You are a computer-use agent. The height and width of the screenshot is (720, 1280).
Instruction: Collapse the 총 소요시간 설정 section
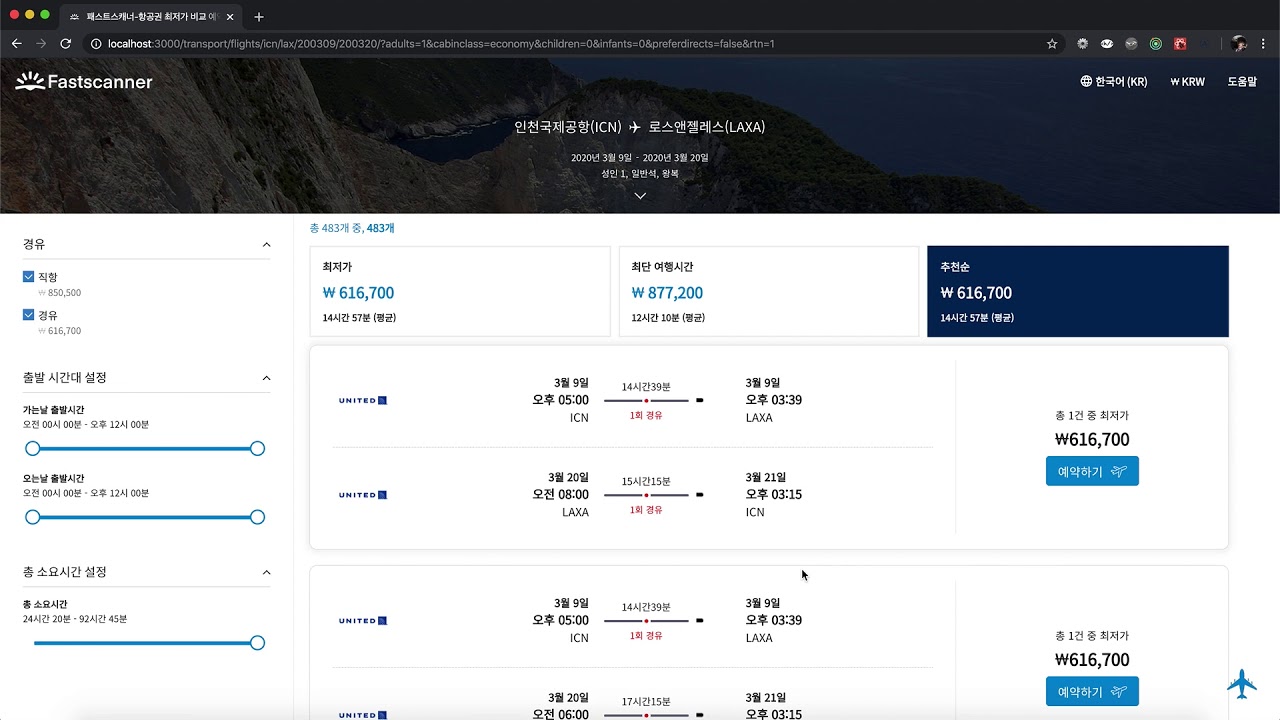(266, 572)
